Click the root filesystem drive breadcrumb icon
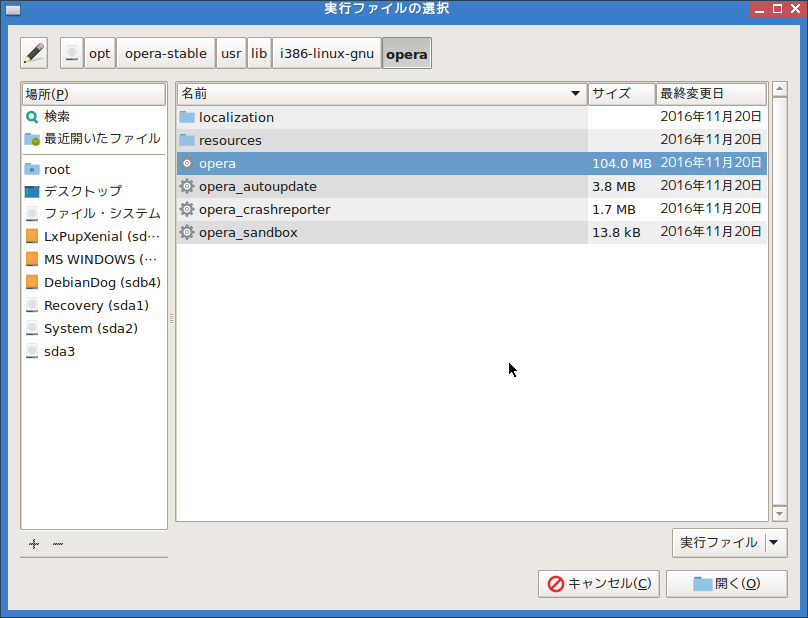Viewport: 808px width, 618px height. coord(72,53)
